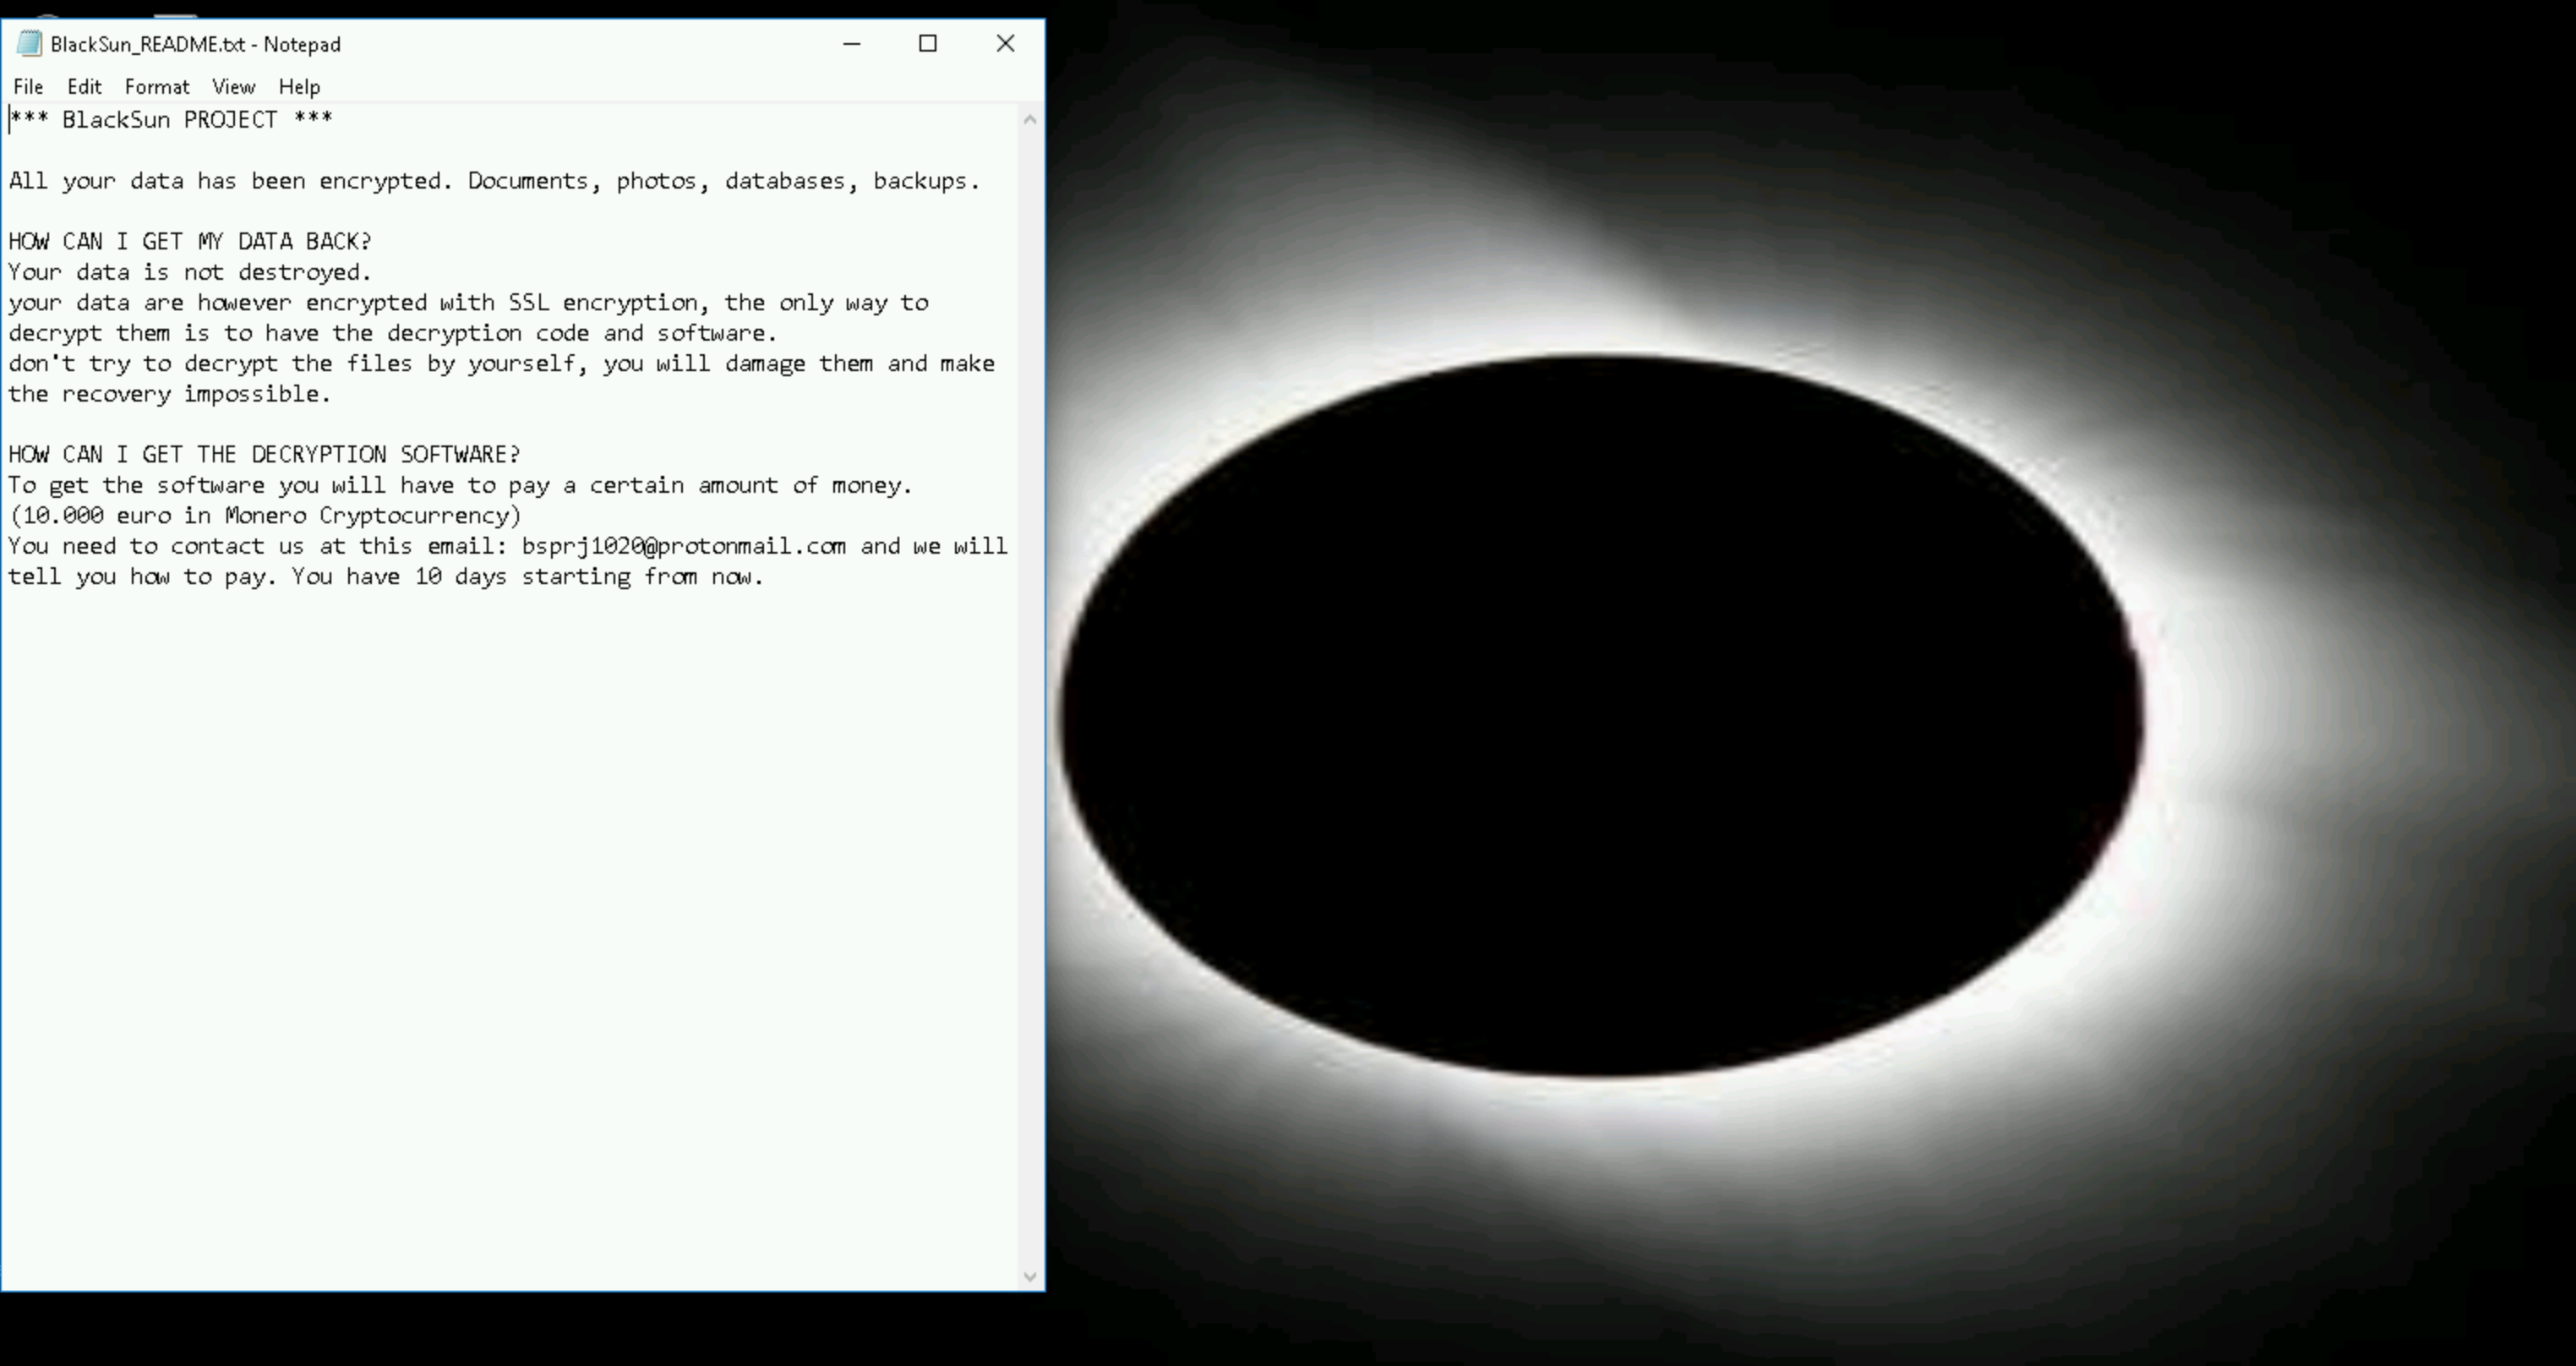The width and height of the screenshot is (2576, 1366).
Task: Open the Format menu
Action: click(156, 87)
